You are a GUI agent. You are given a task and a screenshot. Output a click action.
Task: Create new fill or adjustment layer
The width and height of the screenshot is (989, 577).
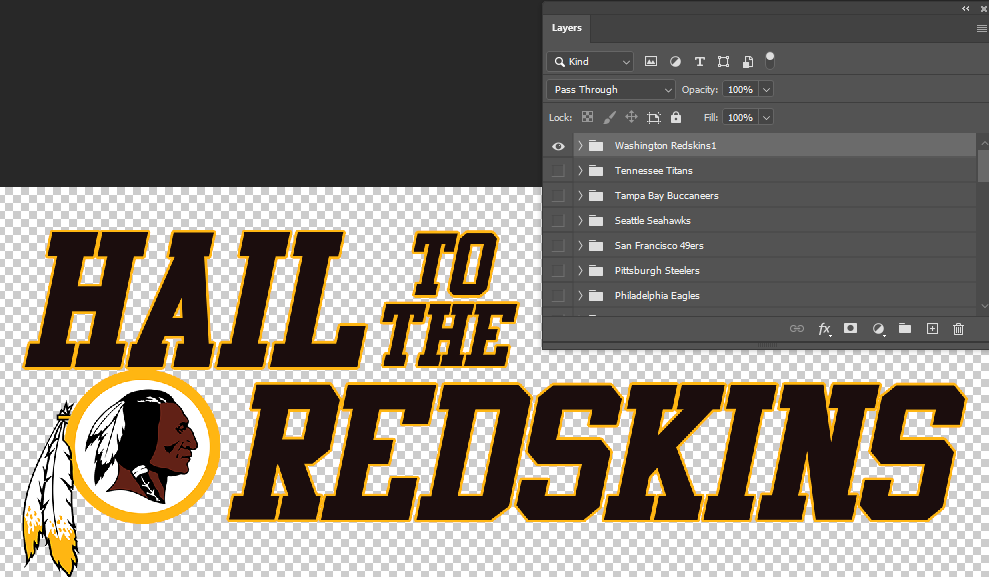[x=878, y=329]
